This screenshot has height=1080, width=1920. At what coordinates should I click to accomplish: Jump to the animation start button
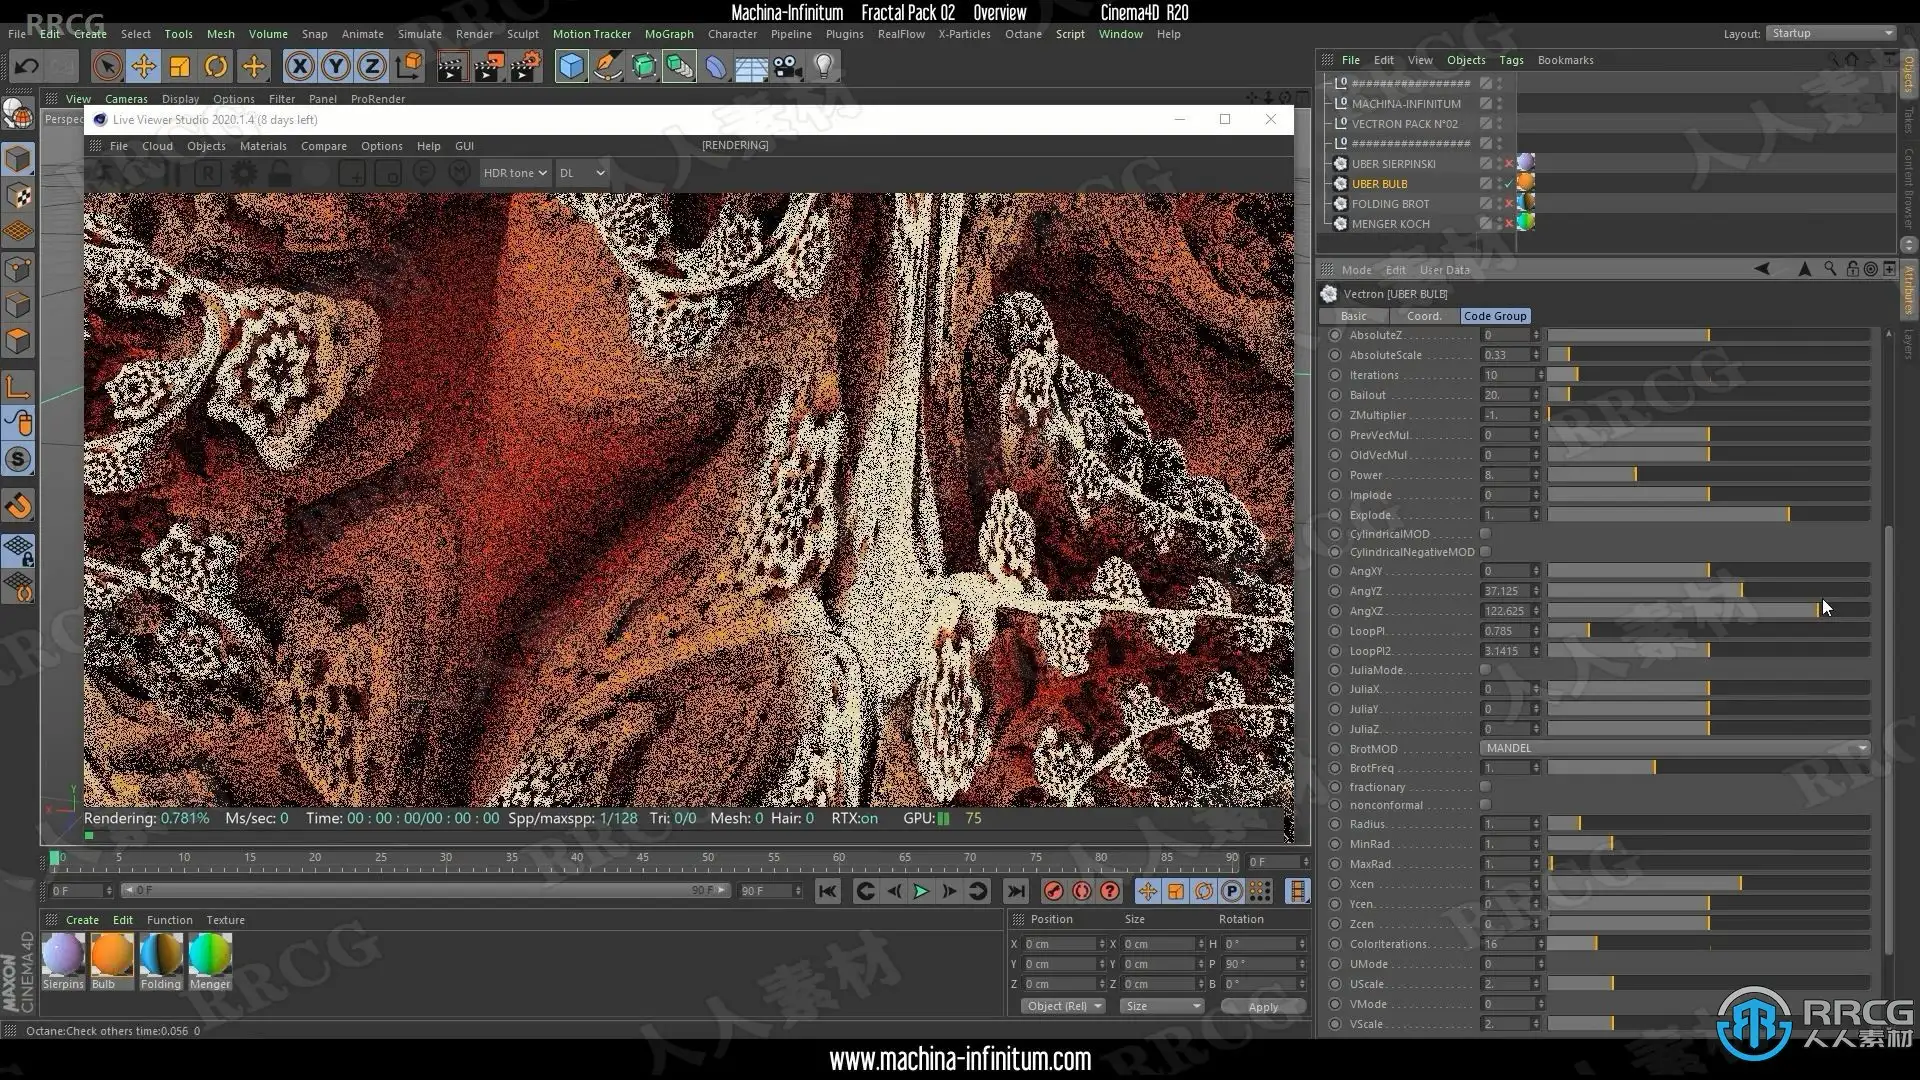pyautogui.click(x=827, y=891)
